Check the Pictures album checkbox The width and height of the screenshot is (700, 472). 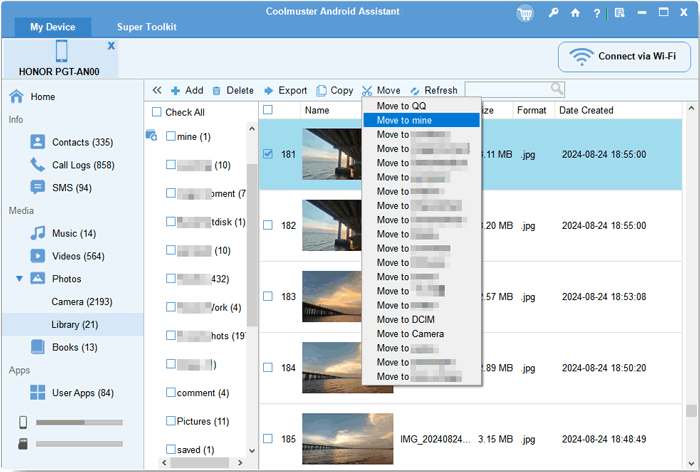point(171,421)
